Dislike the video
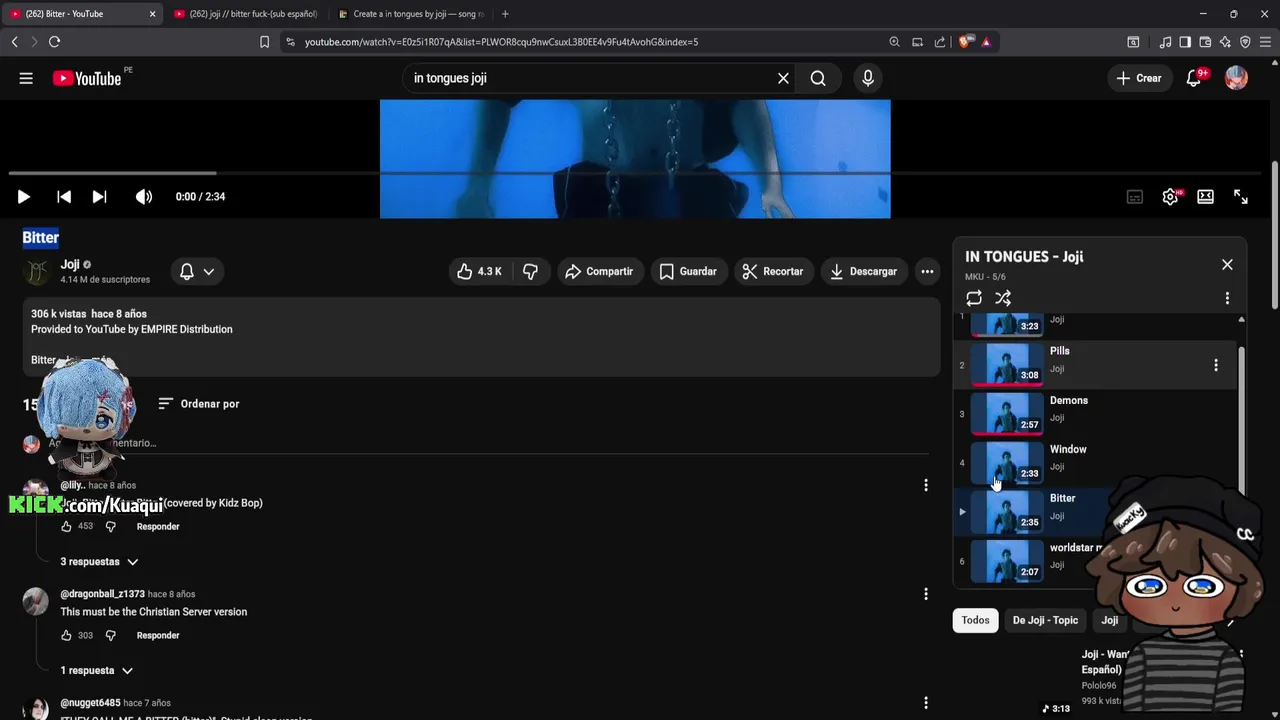Screen dimensions: 1280x720 (531, 271)
